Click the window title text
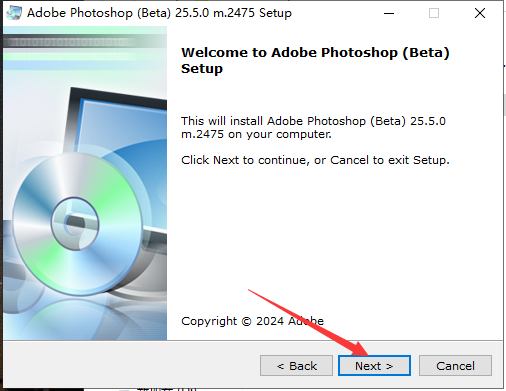This screenshot has height=391, width=506. (159, 13)
